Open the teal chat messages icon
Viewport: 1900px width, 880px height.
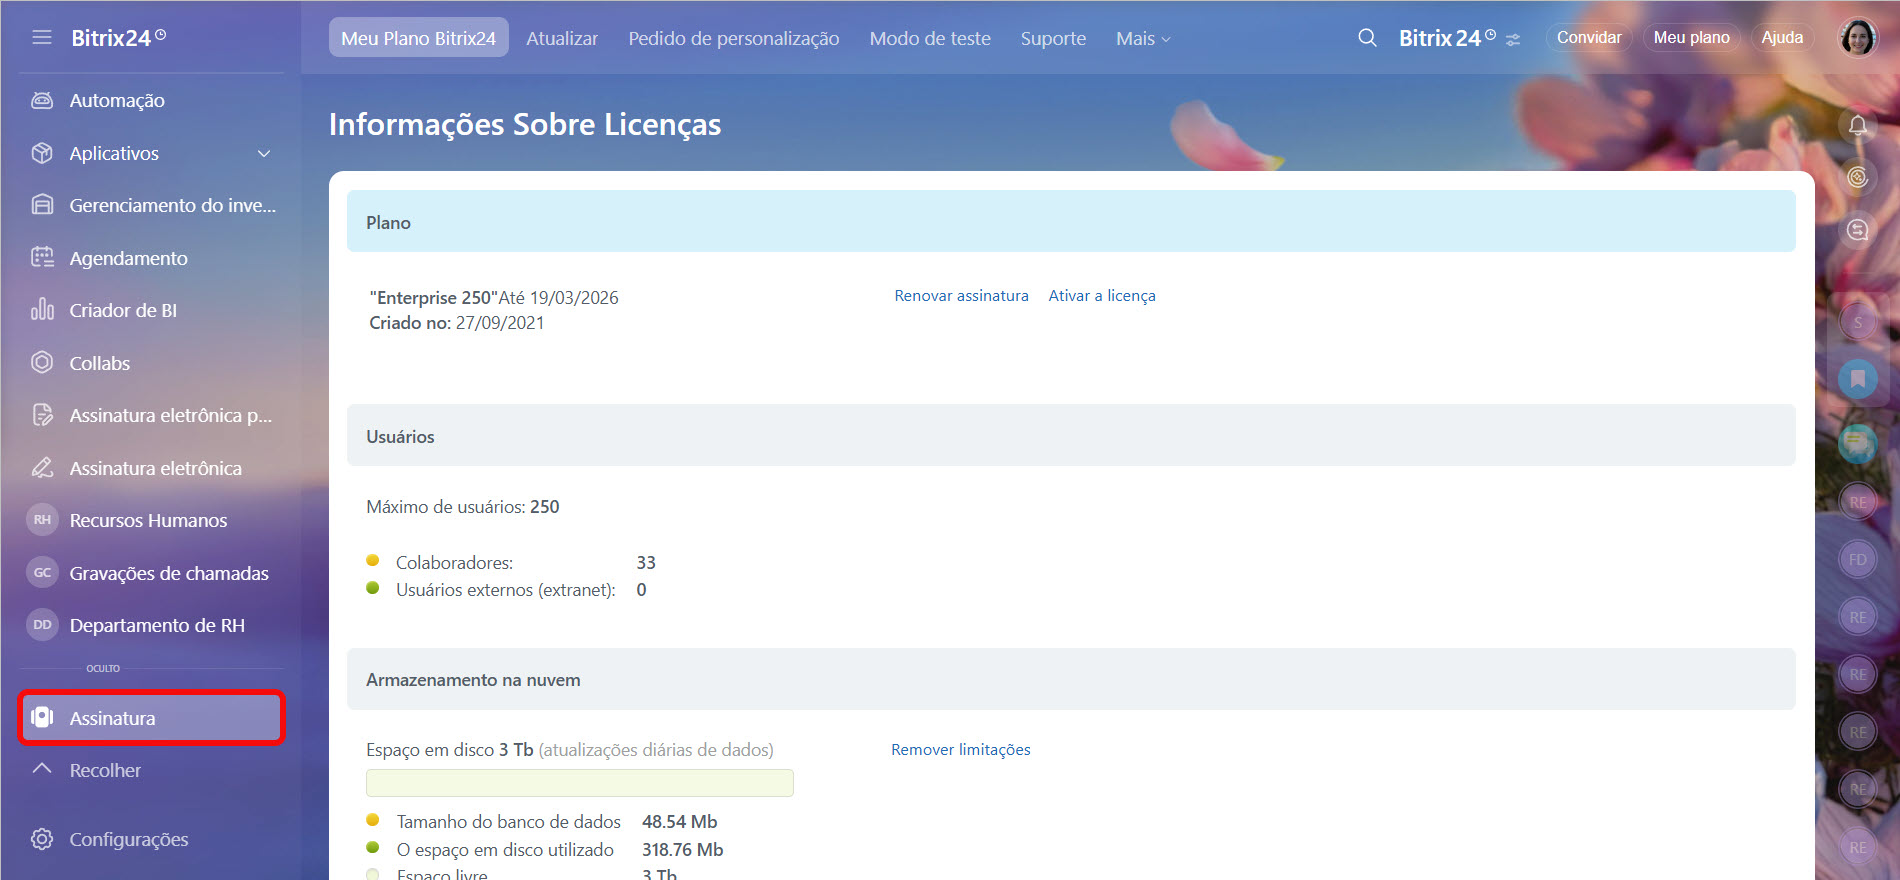(1858, 443)
